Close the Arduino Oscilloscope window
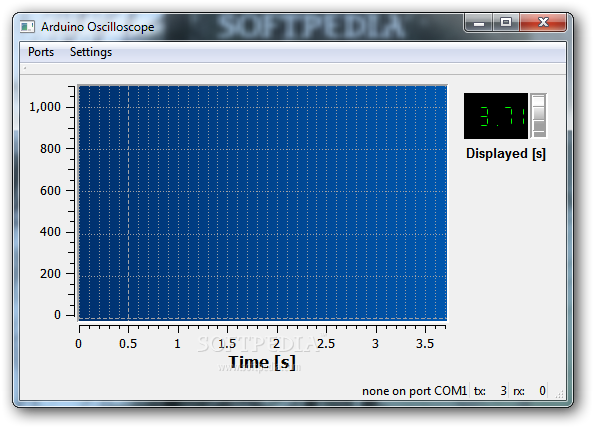 click(x=543, y=23)
